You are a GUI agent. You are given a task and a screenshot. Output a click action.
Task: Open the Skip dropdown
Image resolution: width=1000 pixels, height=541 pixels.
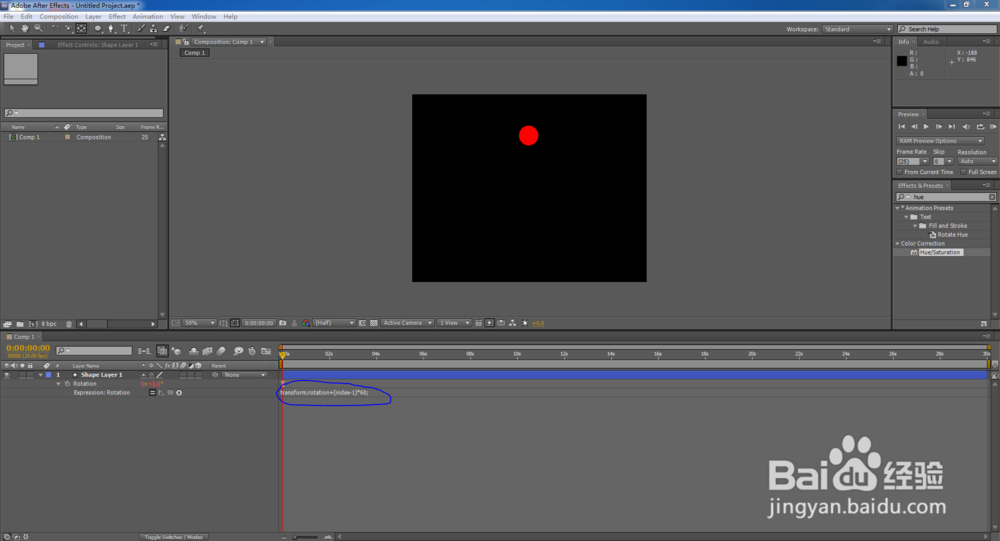pos(949,161)
